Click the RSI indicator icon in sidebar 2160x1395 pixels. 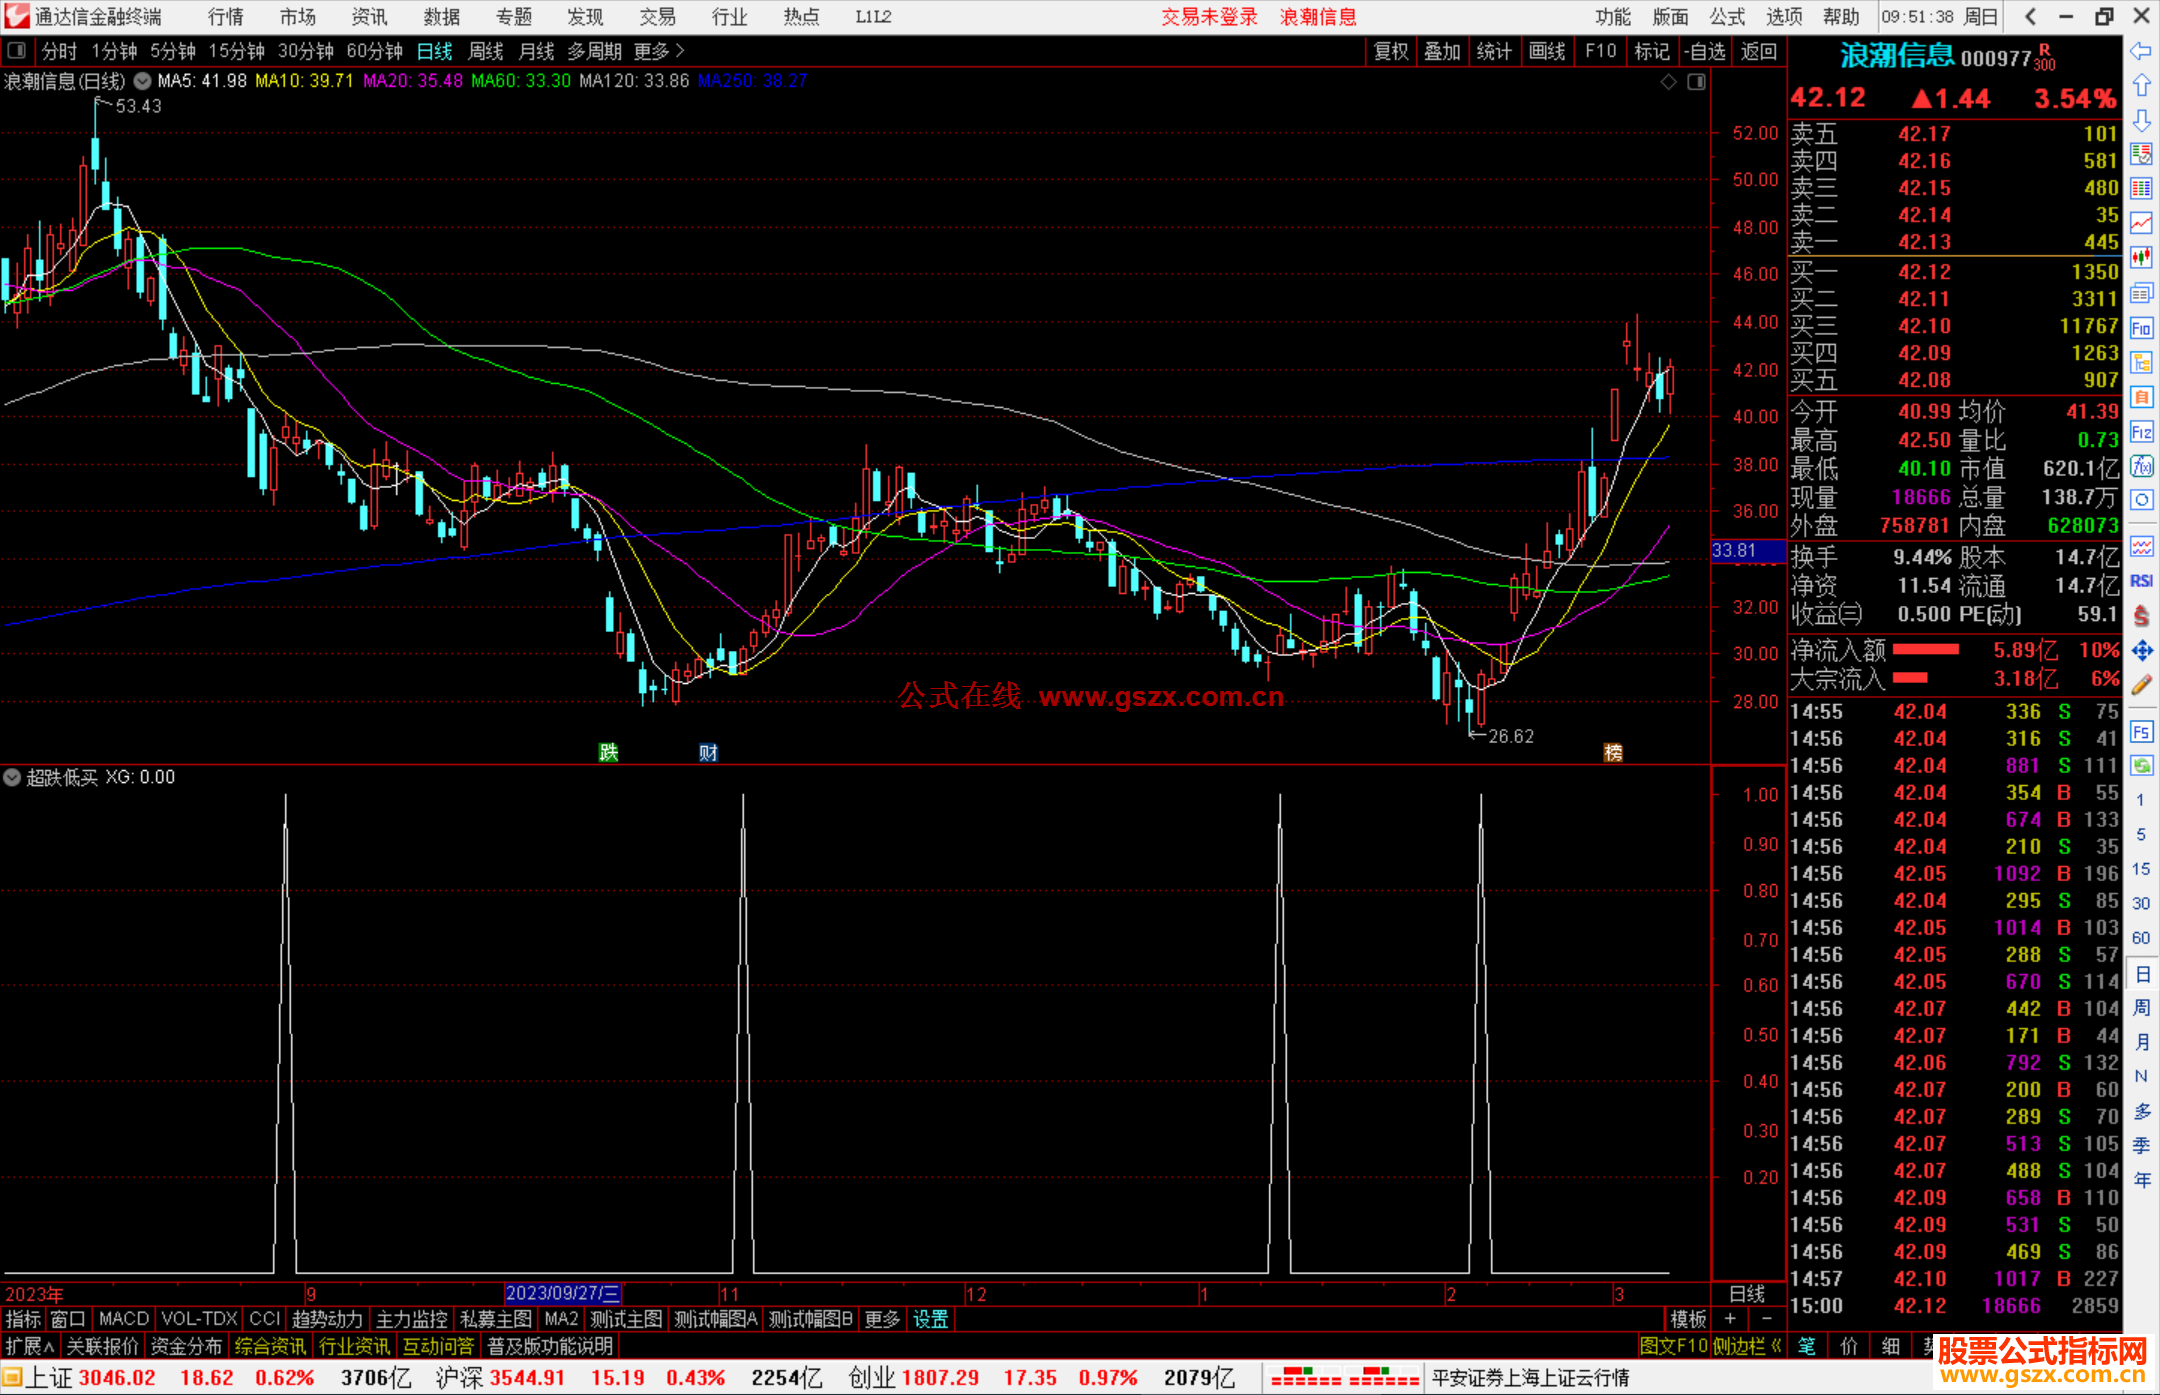point(2141,581)
